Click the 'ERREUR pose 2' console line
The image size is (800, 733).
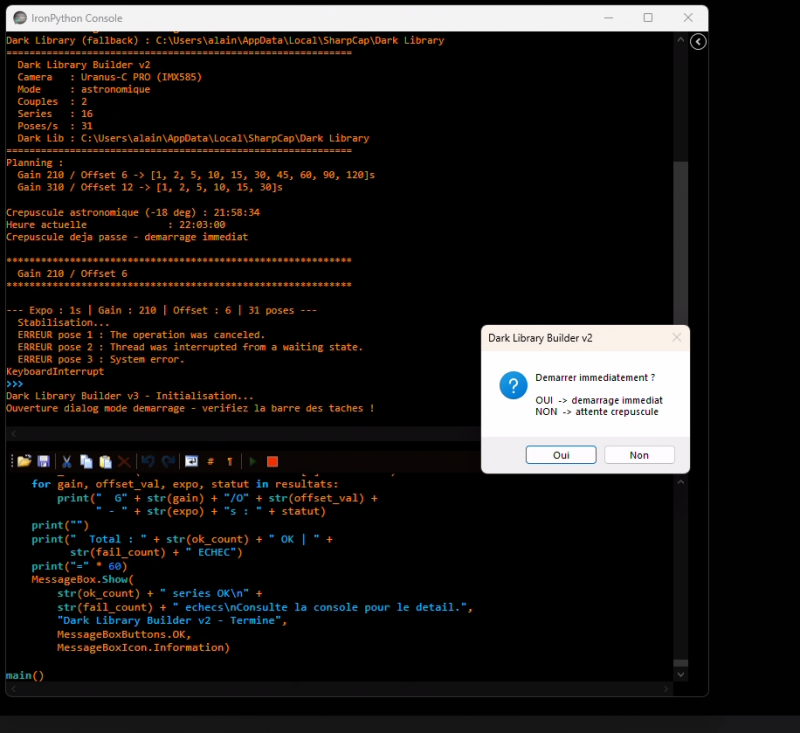190,347
